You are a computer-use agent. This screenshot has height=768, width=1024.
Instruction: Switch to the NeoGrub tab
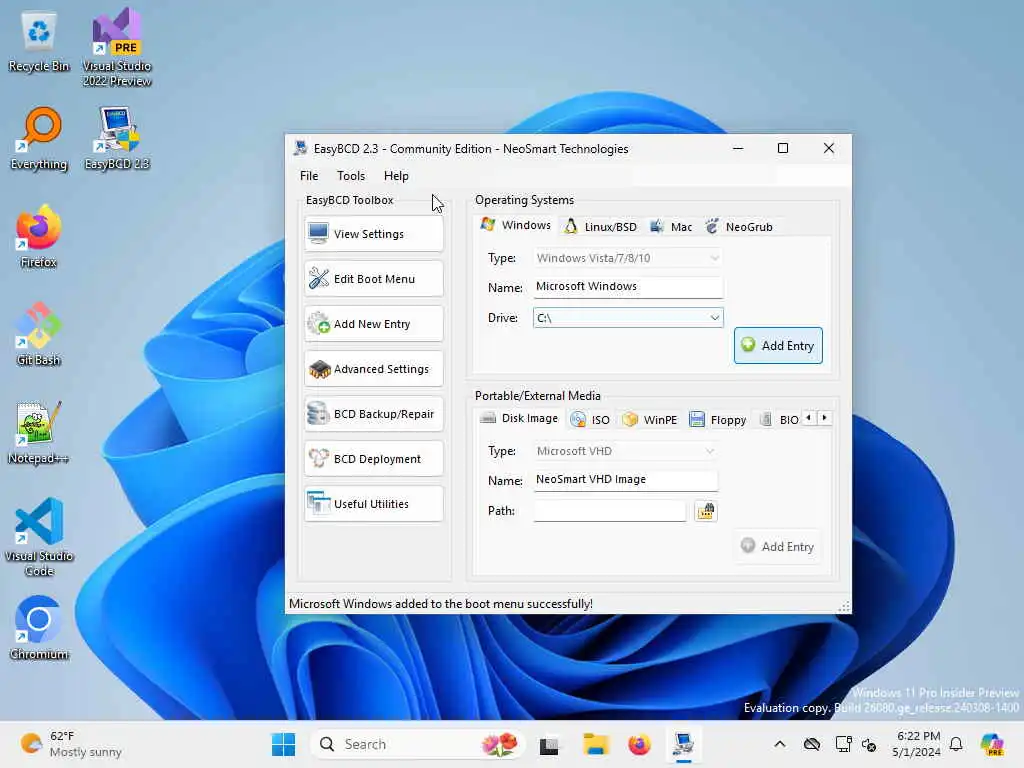[x=739, y=227]
